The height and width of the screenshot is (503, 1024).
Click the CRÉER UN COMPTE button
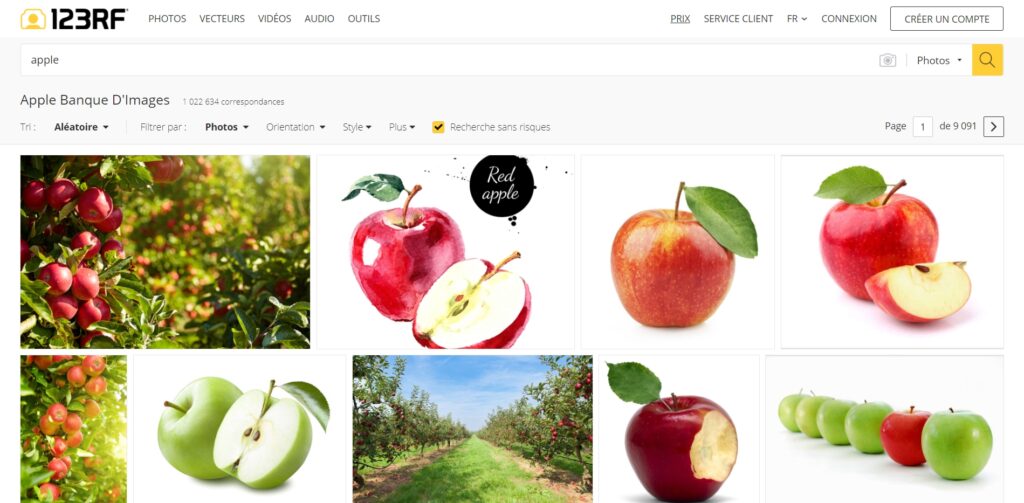click(946, 19)
